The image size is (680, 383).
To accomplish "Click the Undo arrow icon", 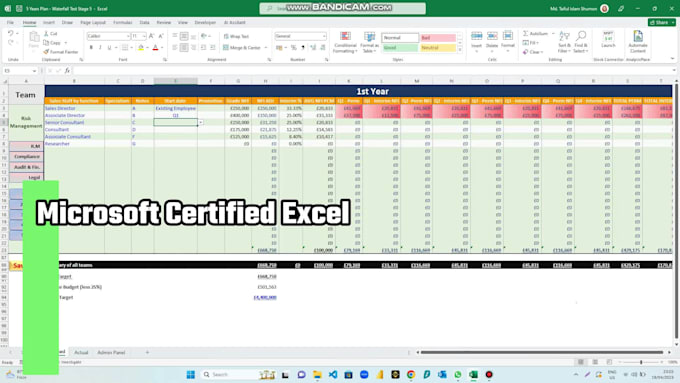I will pos(10,33).
